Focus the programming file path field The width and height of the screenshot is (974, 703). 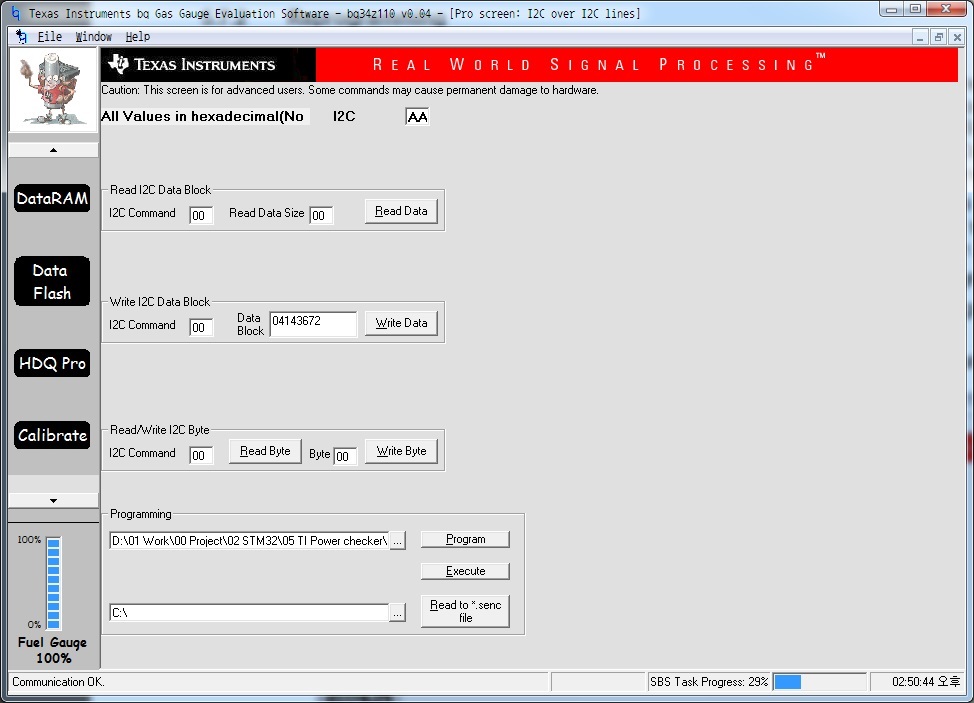tap(249, 541)
